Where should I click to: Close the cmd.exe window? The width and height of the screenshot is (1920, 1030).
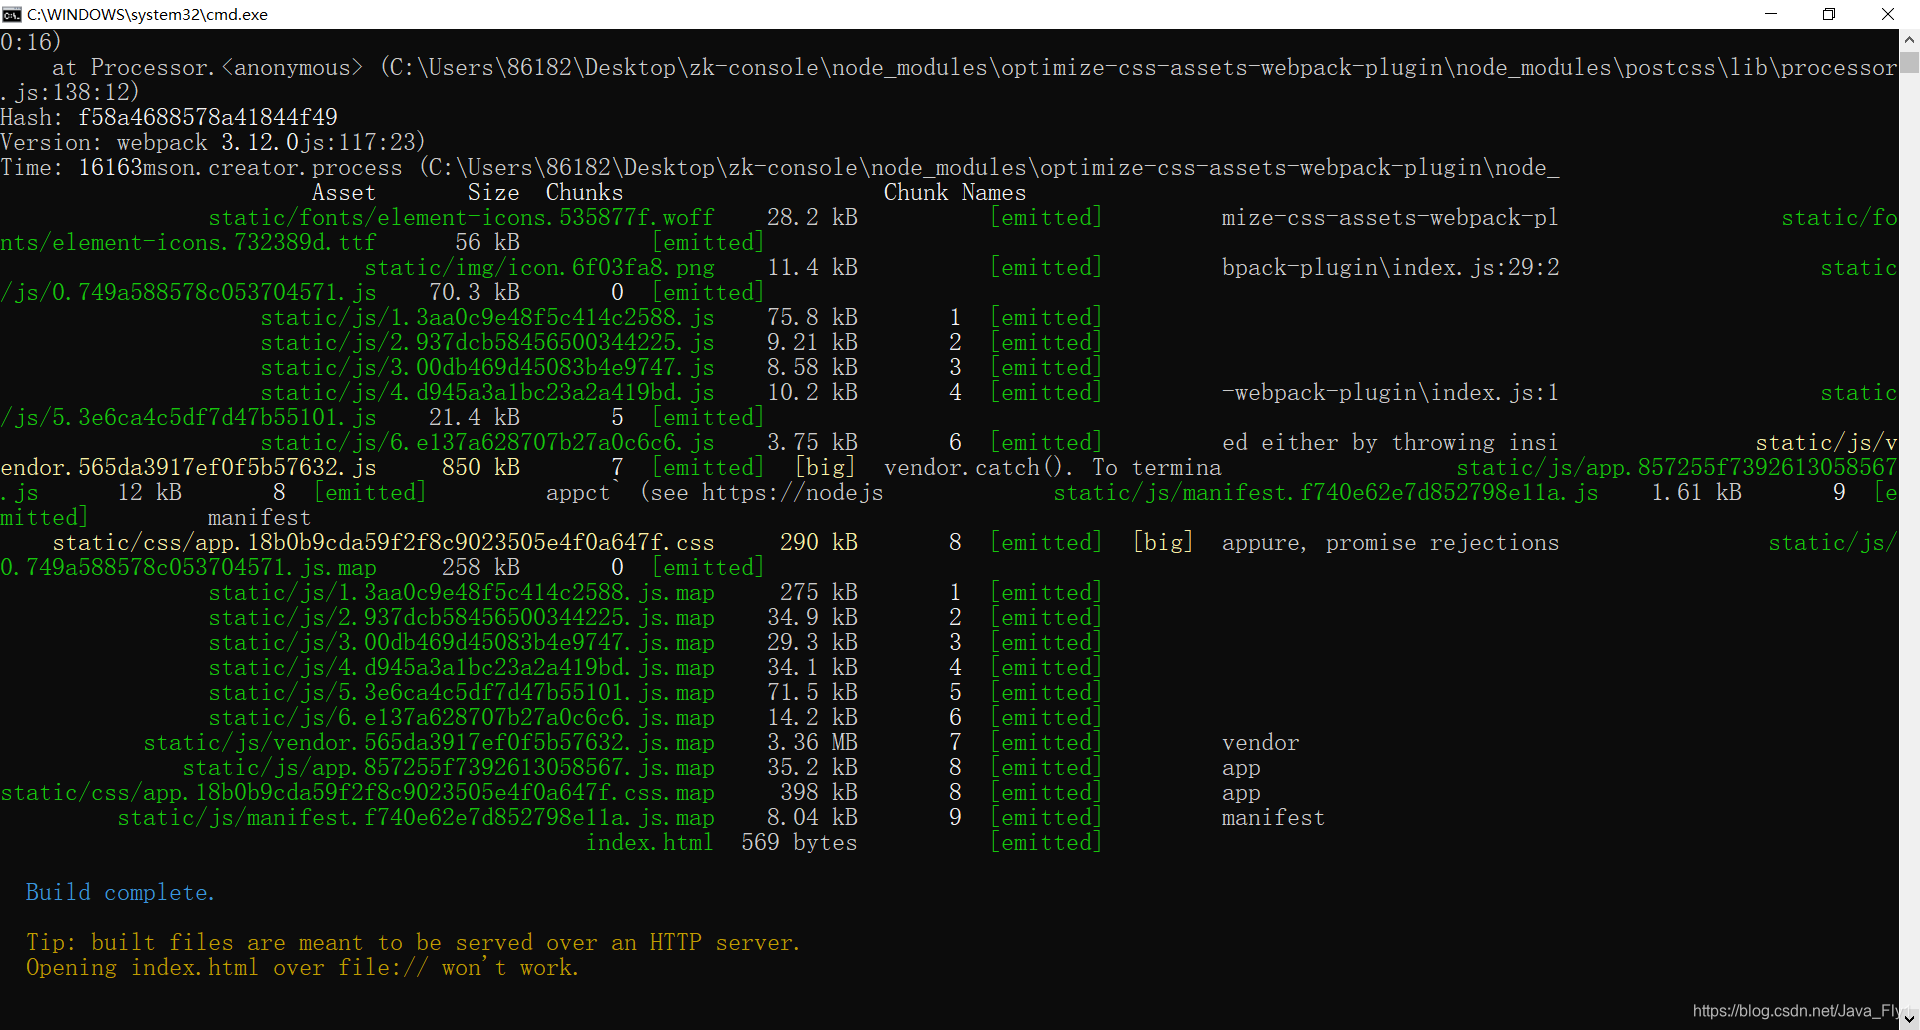(1888, 14)
